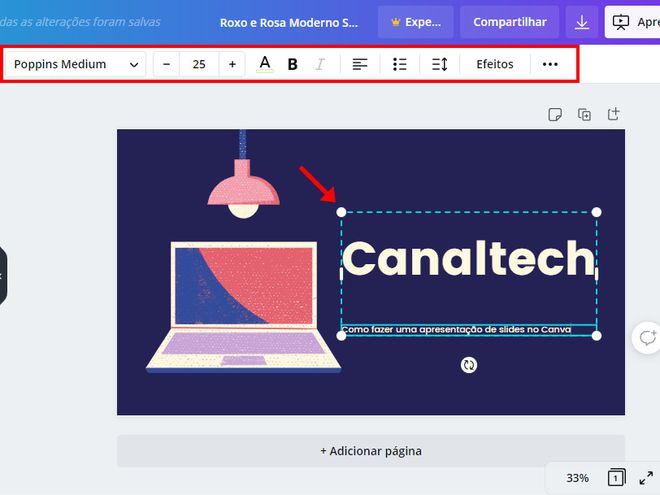Viewport: 660px width, 495px height.
Task: Edit the design title Roxo e Rosa Moderno
Action: (289, 22)
